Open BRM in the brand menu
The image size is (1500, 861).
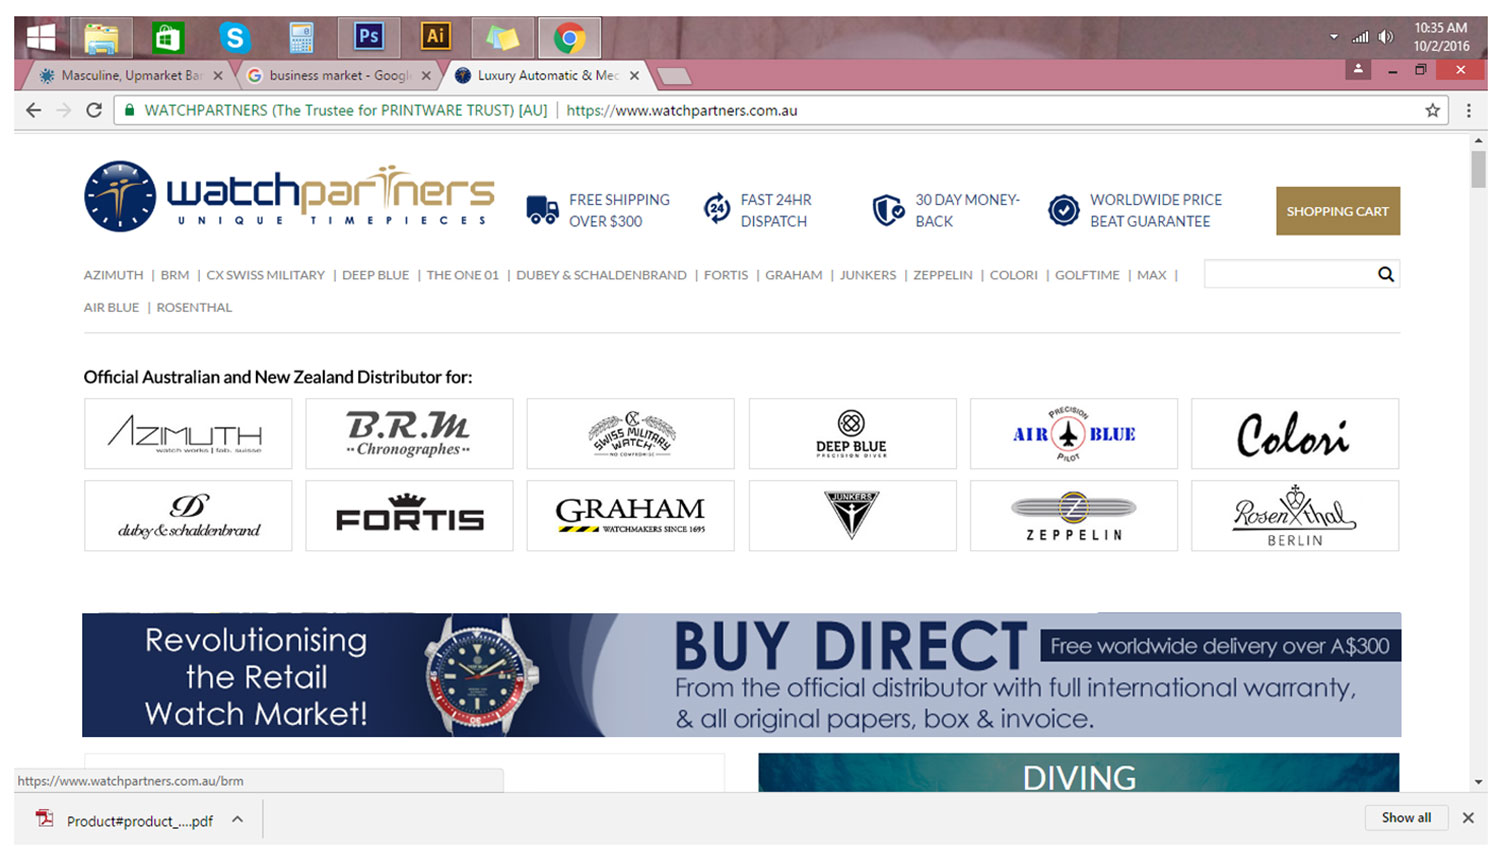(x=174, y=275)
